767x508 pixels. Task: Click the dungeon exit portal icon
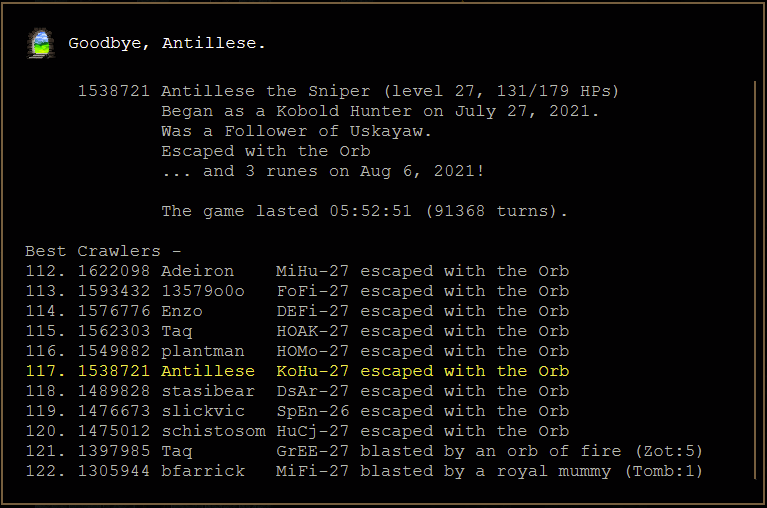(41, 44)
